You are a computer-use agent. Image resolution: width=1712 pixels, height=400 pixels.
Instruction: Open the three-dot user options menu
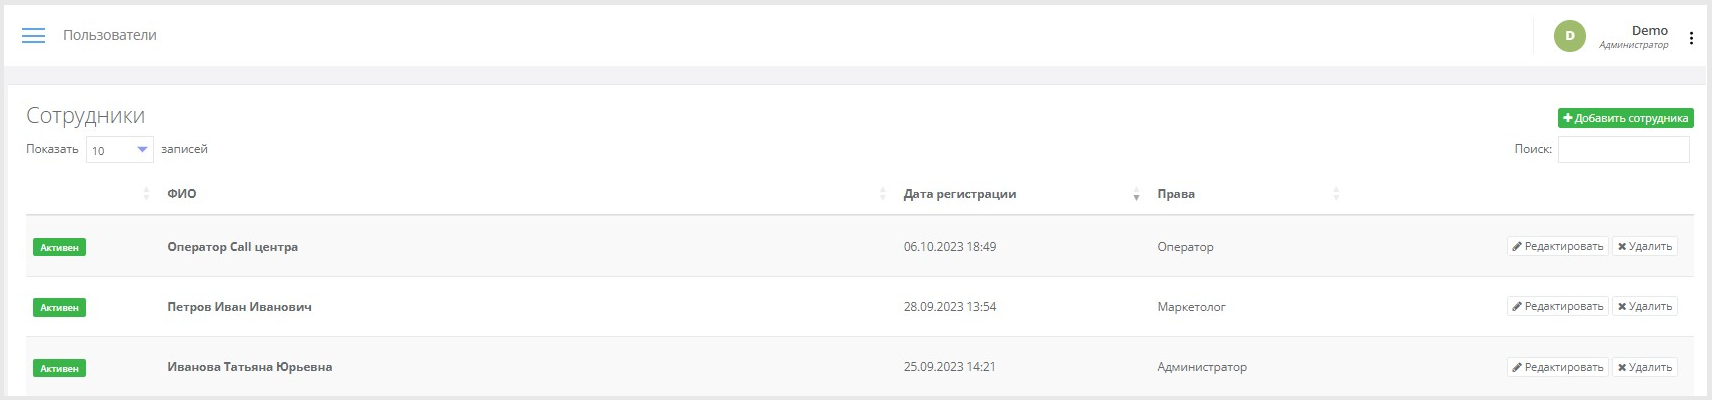point(1691,38)
